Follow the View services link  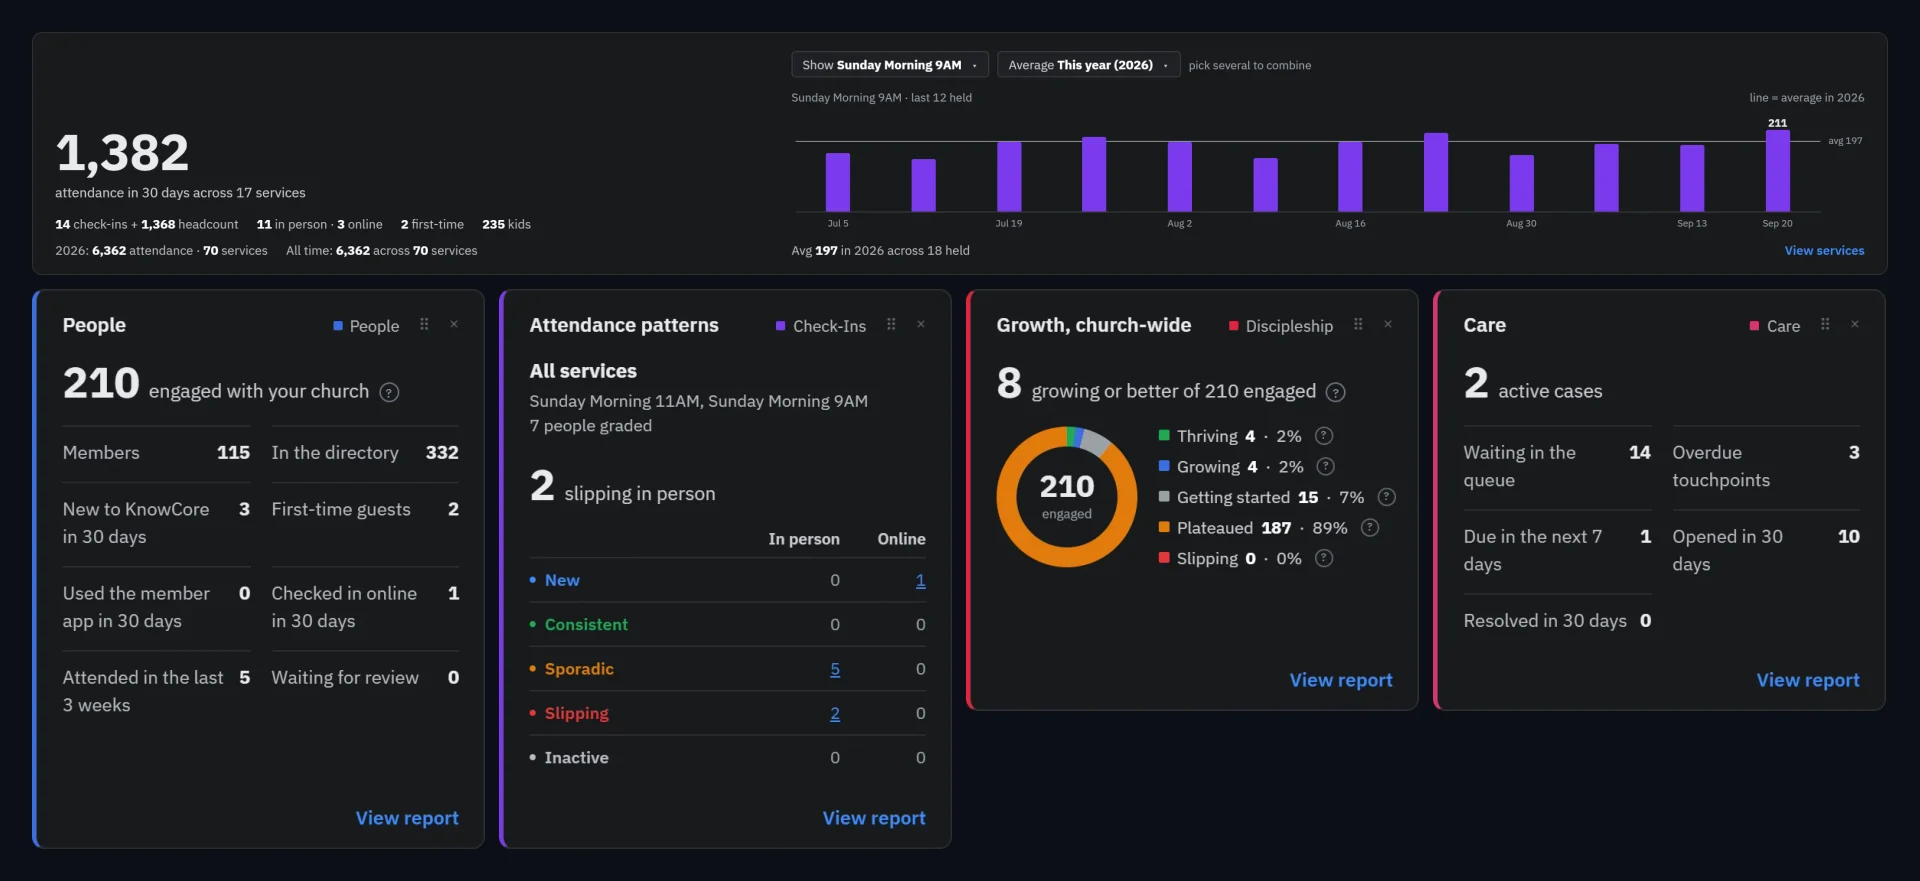[1824, 251]
